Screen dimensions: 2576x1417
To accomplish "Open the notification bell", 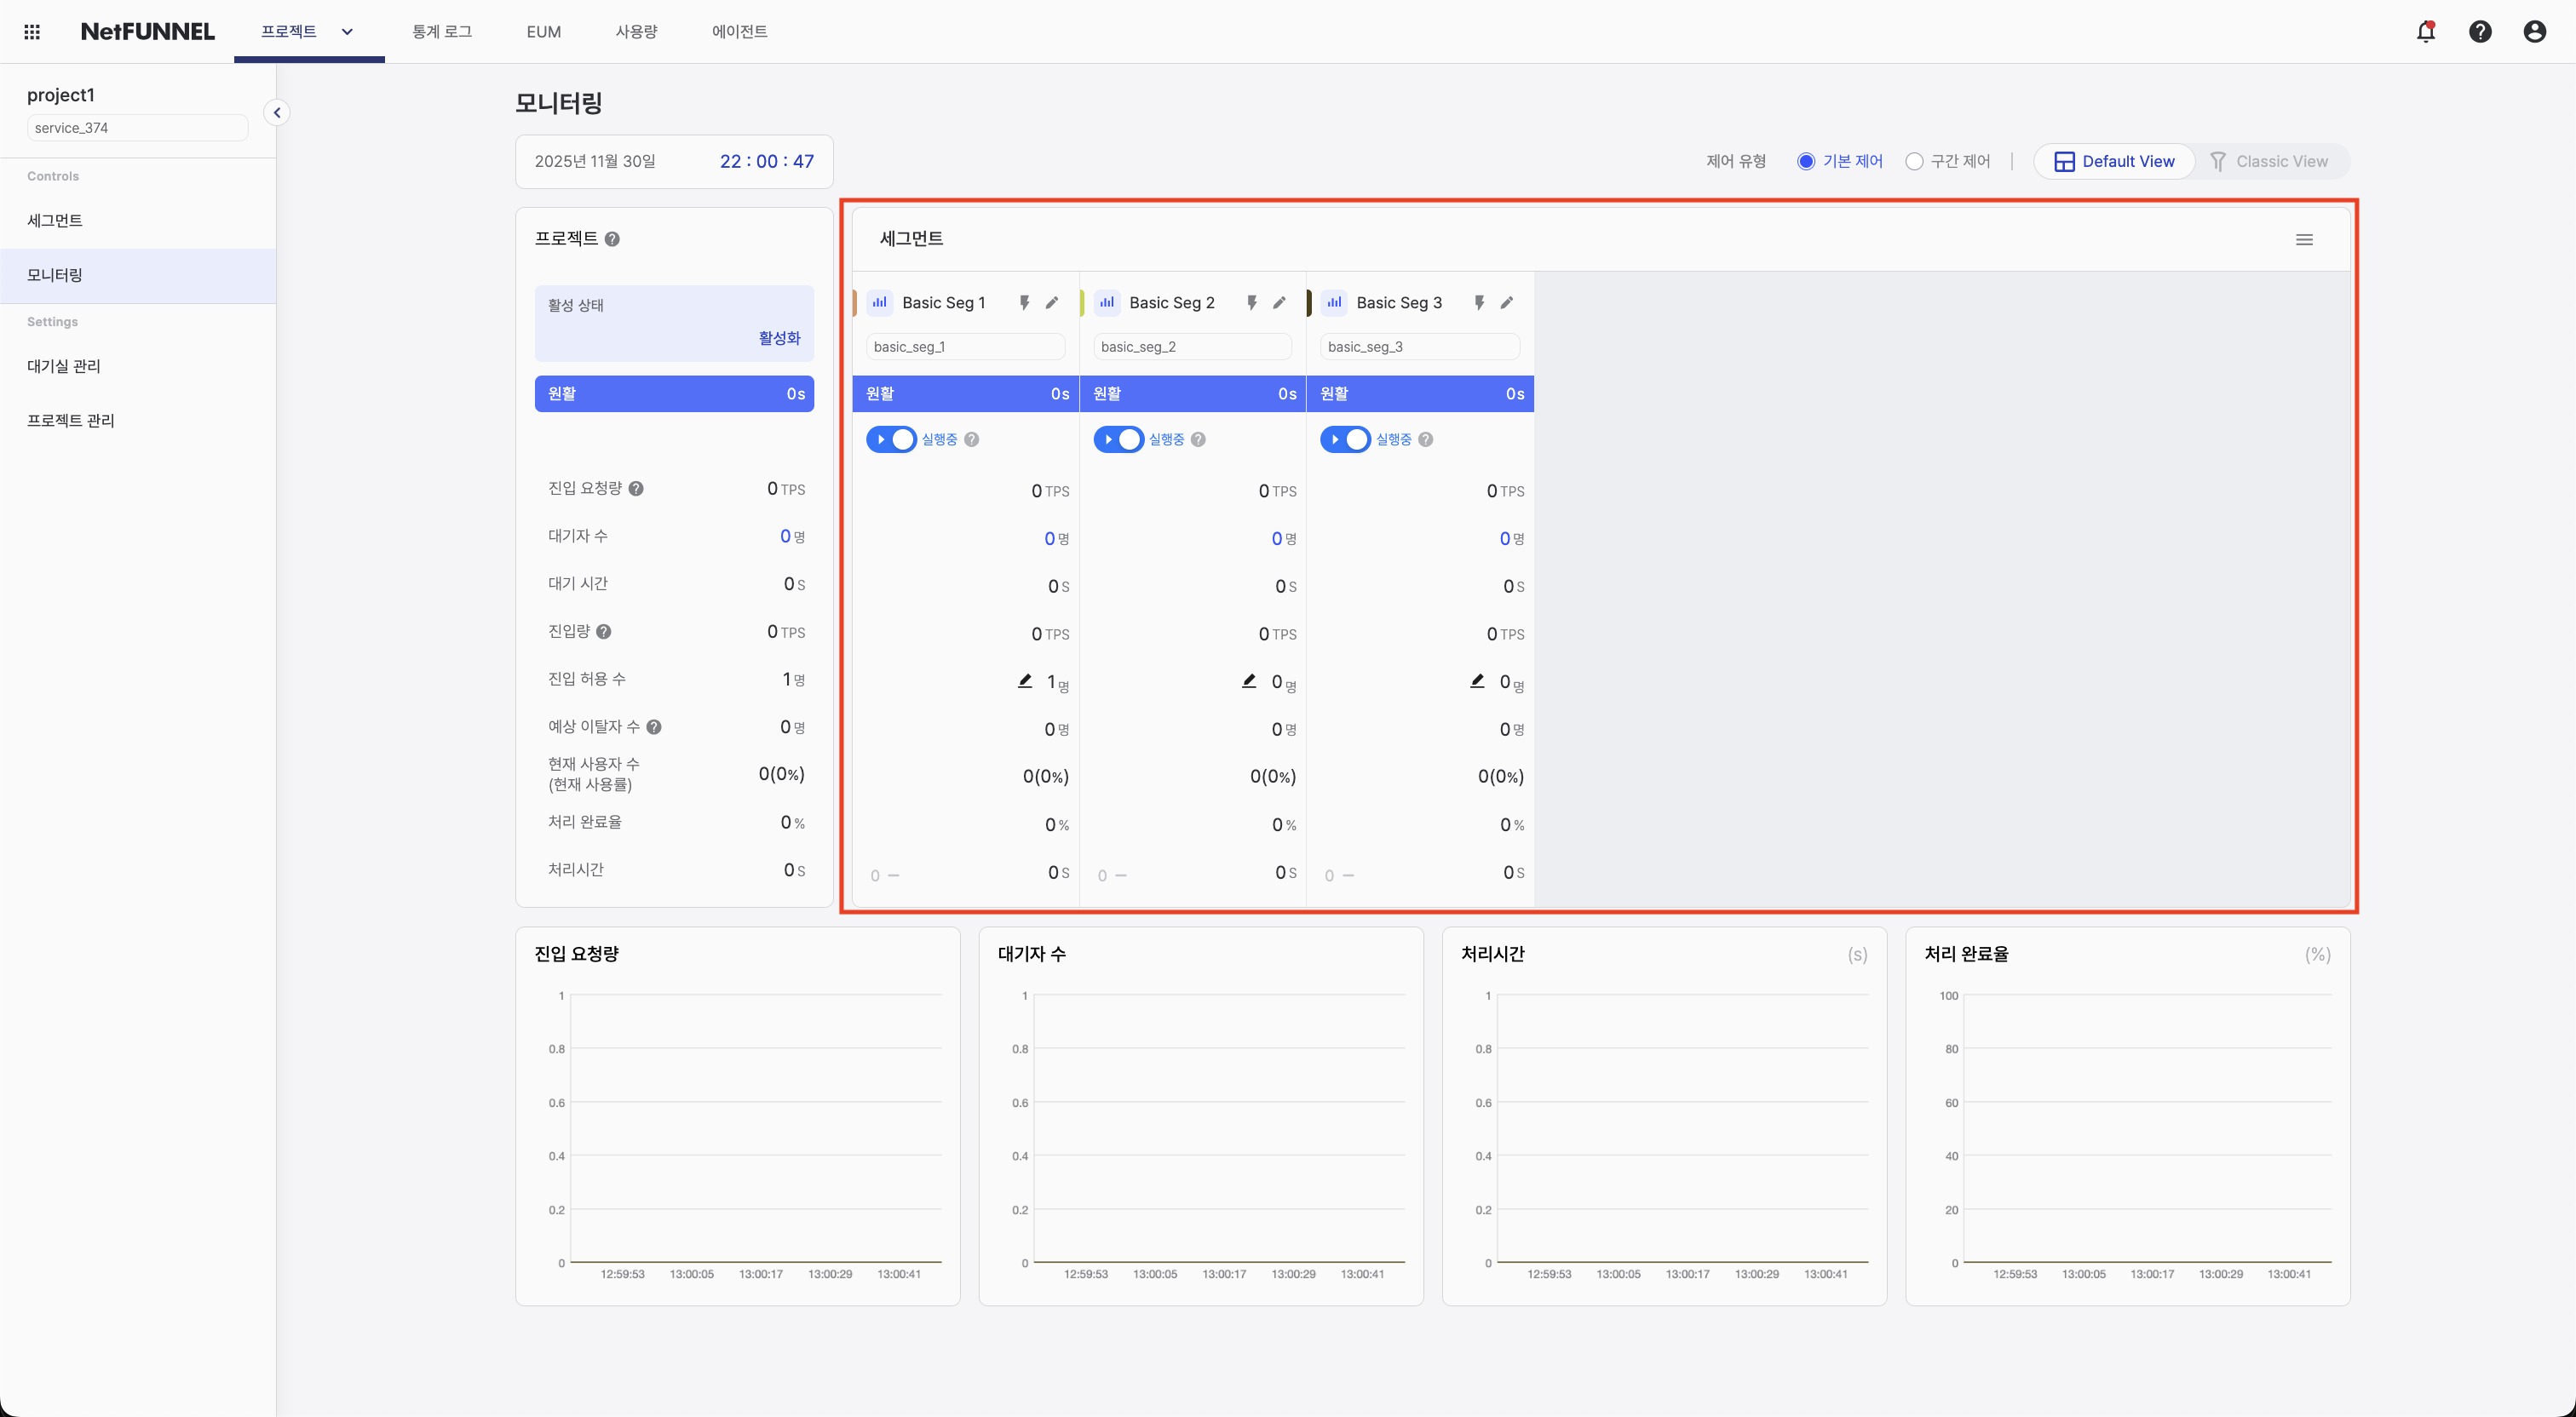I will click(2426, 31).
